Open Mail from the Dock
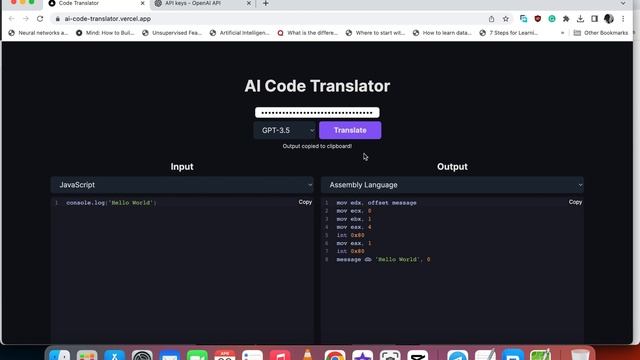This screenshot has width=640, height=360. (170, 355)
